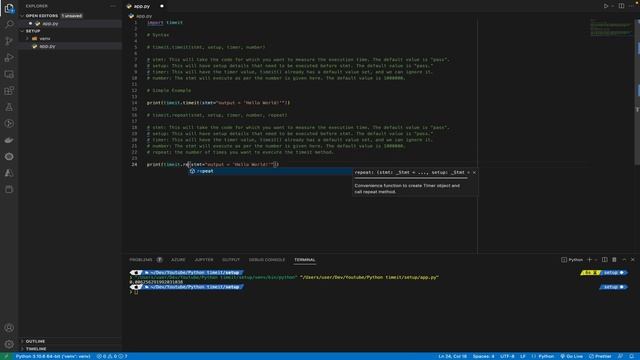The height and width of the screenshot is (360, 640).
Task: Click the Python interpreter status bar entry
Action: point(53,356)
